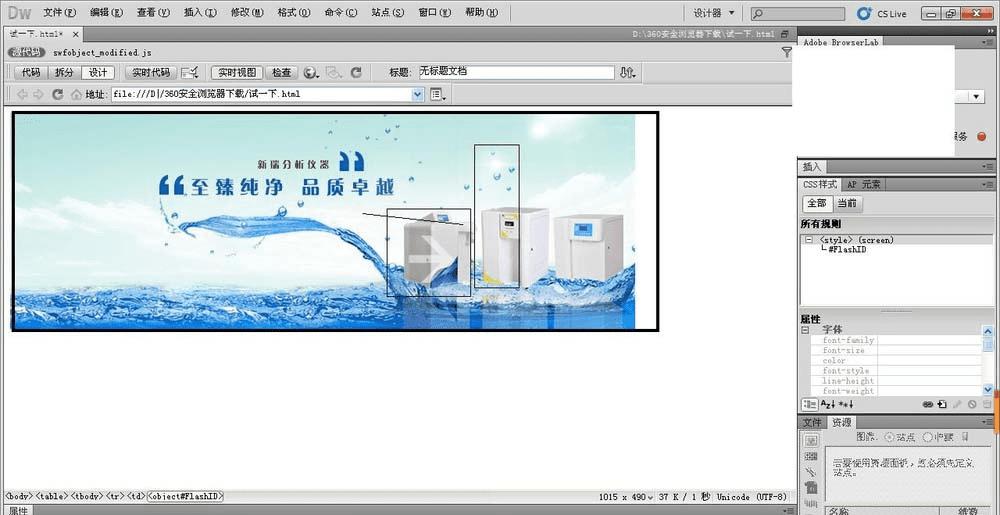1000x515 pixels.
Task: Restore down the document window icon
Action: pos(785,34)
